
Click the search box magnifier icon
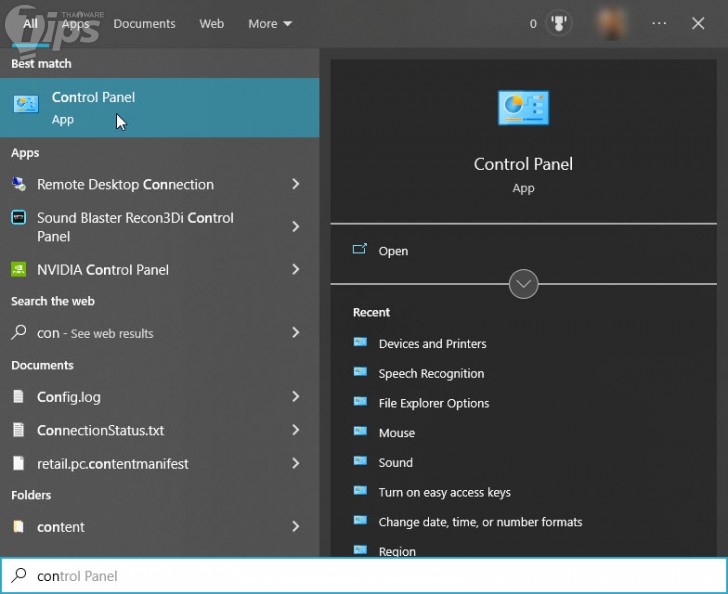coord(19,575)
